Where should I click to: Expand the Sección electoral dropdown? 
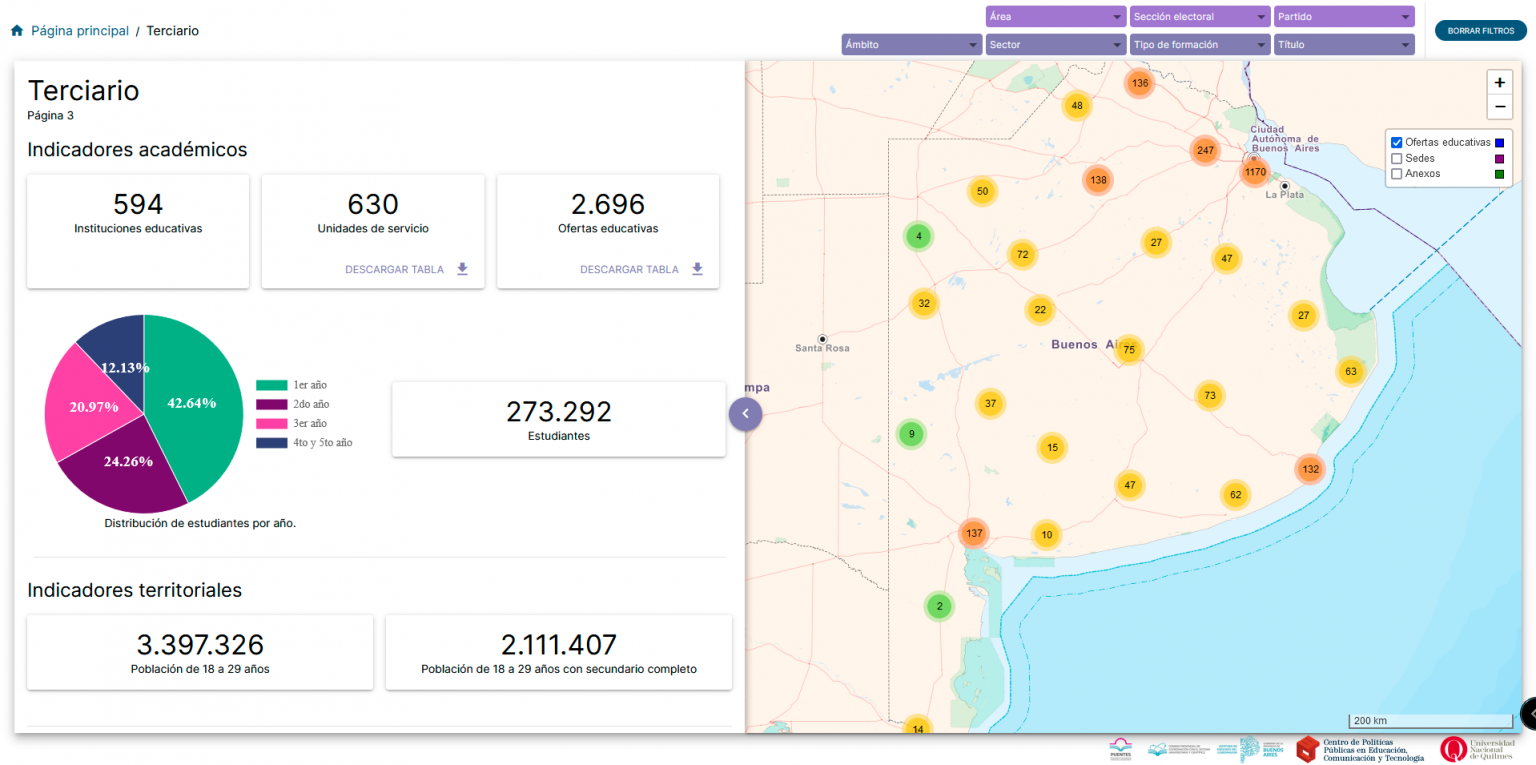1199,17
